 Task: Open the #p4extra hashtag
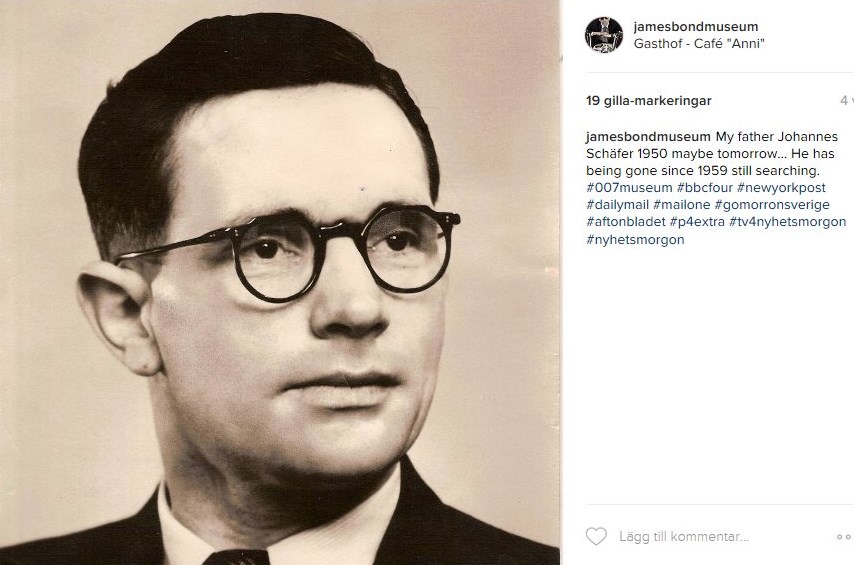point(697,222)
